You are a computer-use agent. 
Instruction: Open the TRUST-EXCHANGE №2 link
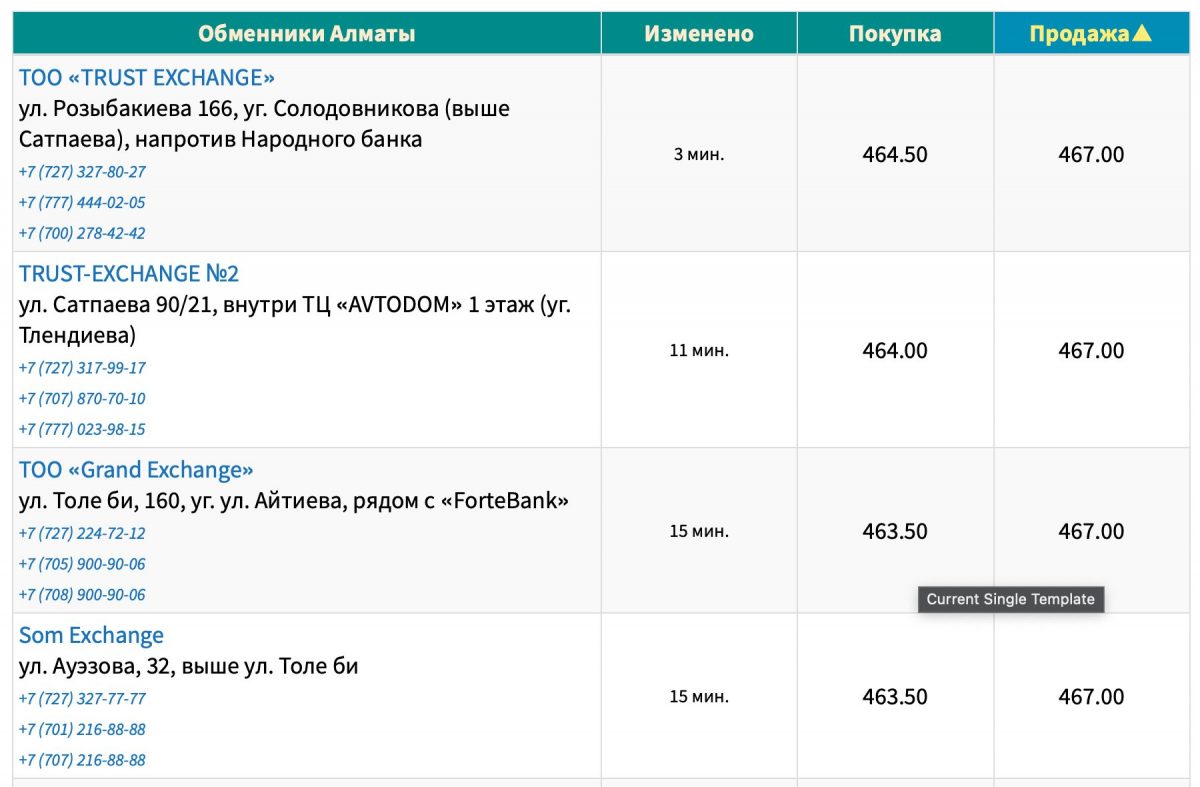(129, 273)
